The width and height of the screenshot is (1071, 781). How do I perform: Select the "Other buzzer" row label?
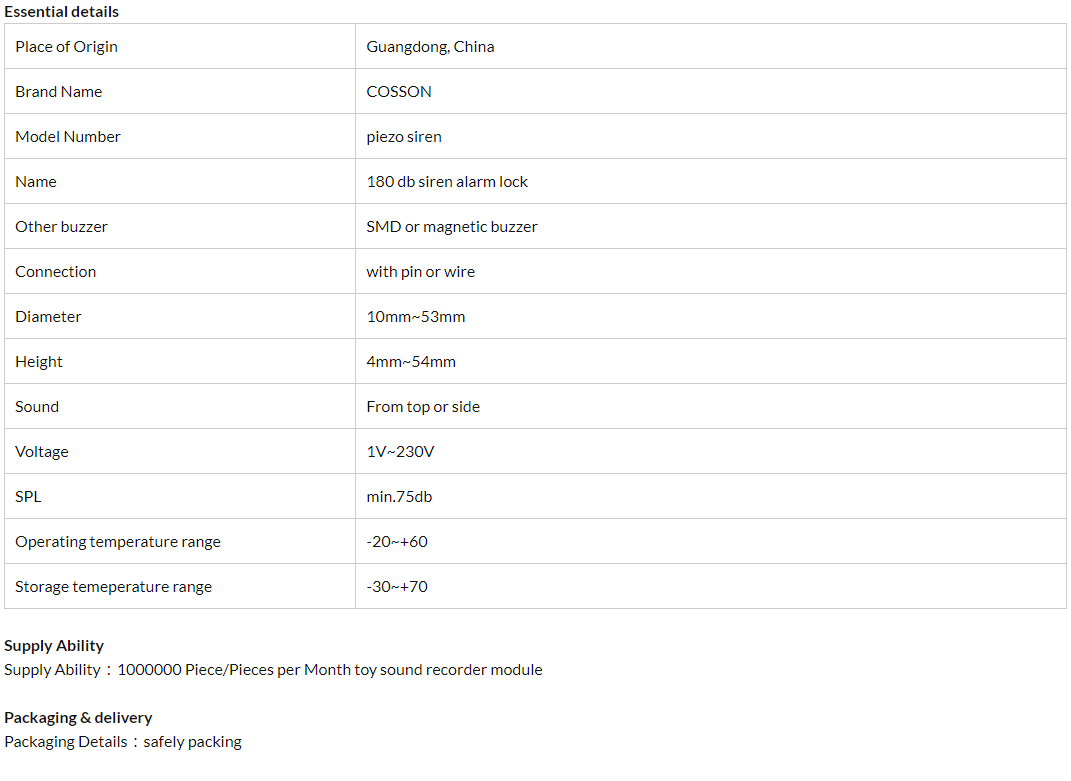(61, 227)
